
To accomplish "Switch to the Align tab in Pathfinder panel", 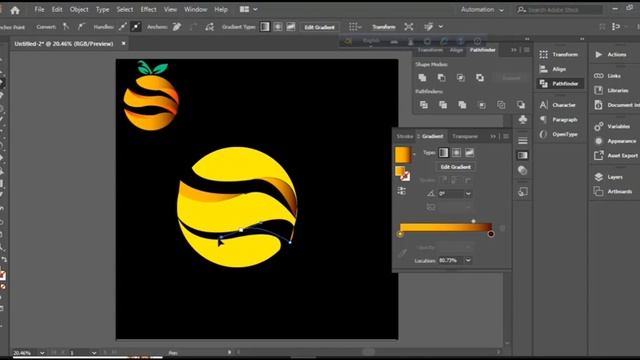I will pos(456,50).
